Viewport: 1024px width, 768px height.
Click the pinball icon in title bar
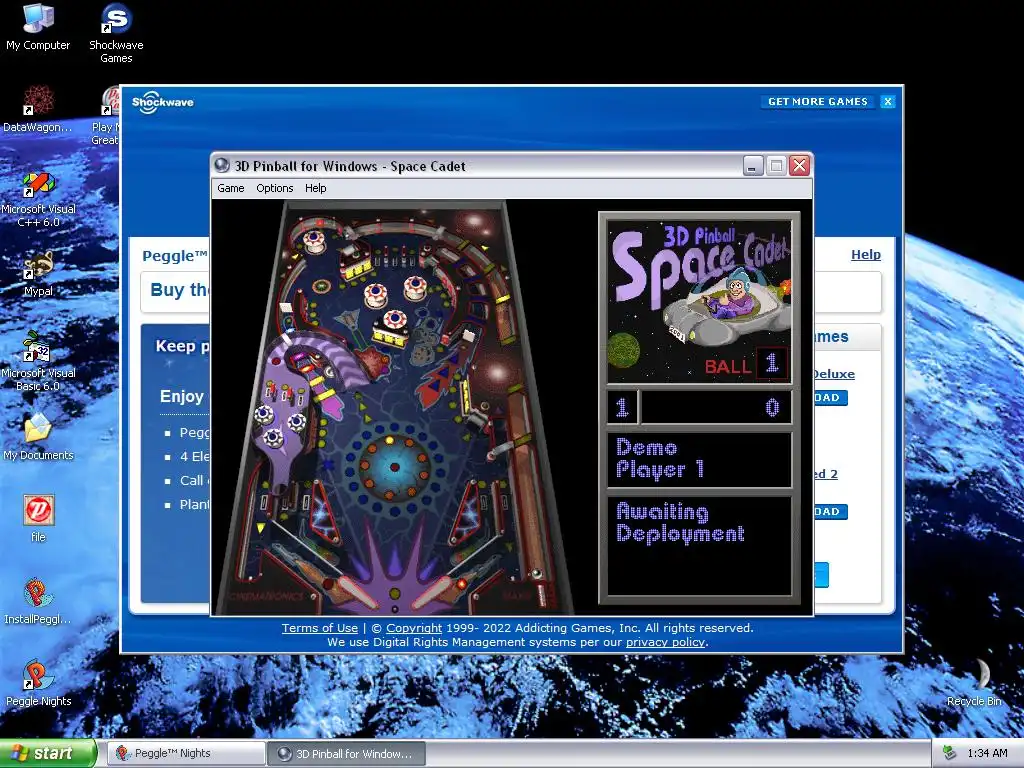point(222,165)
